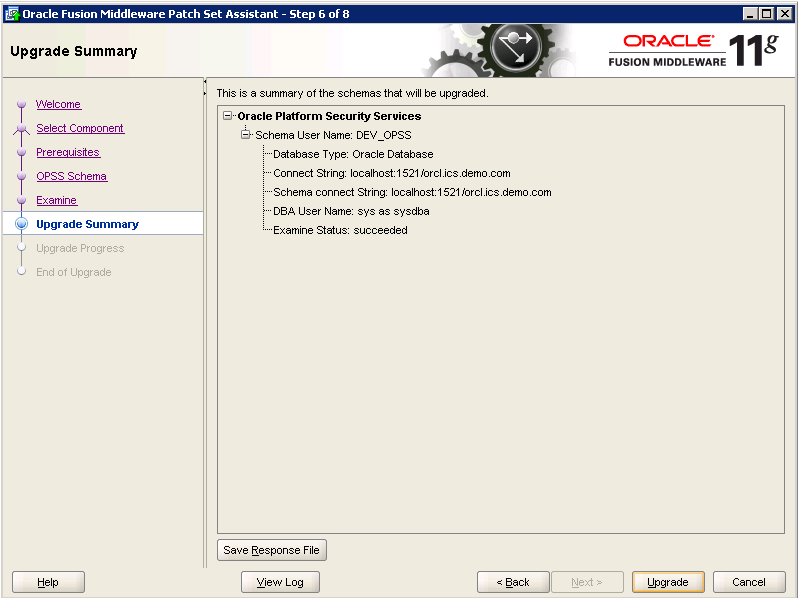Collapse the Oracle Platform Security Services node
This screenshot has width=798, height=598.
(x=227, y=116)
